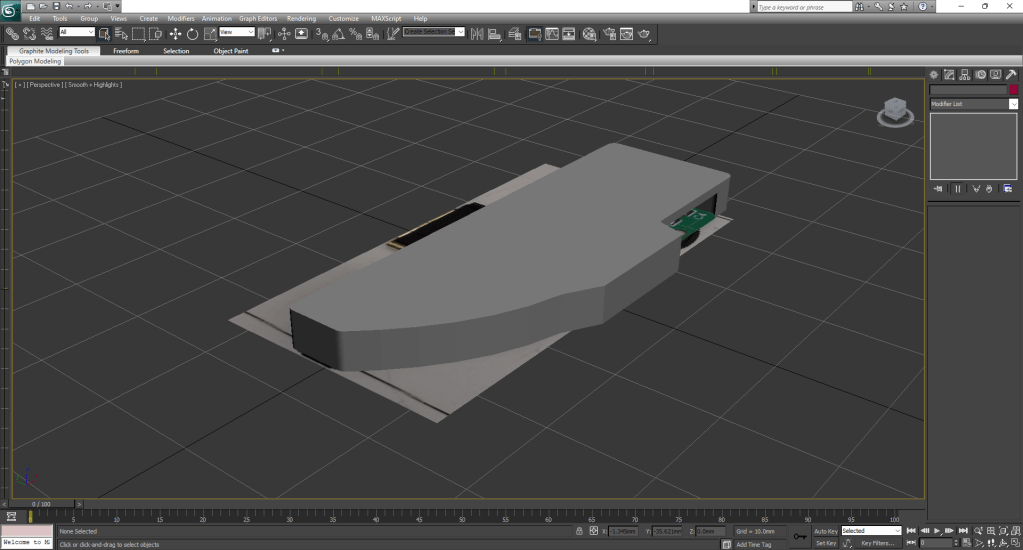Viewport: 1023px width, 550px height.
Task: Toggle the 3D Snaps button
Action: 322,34
